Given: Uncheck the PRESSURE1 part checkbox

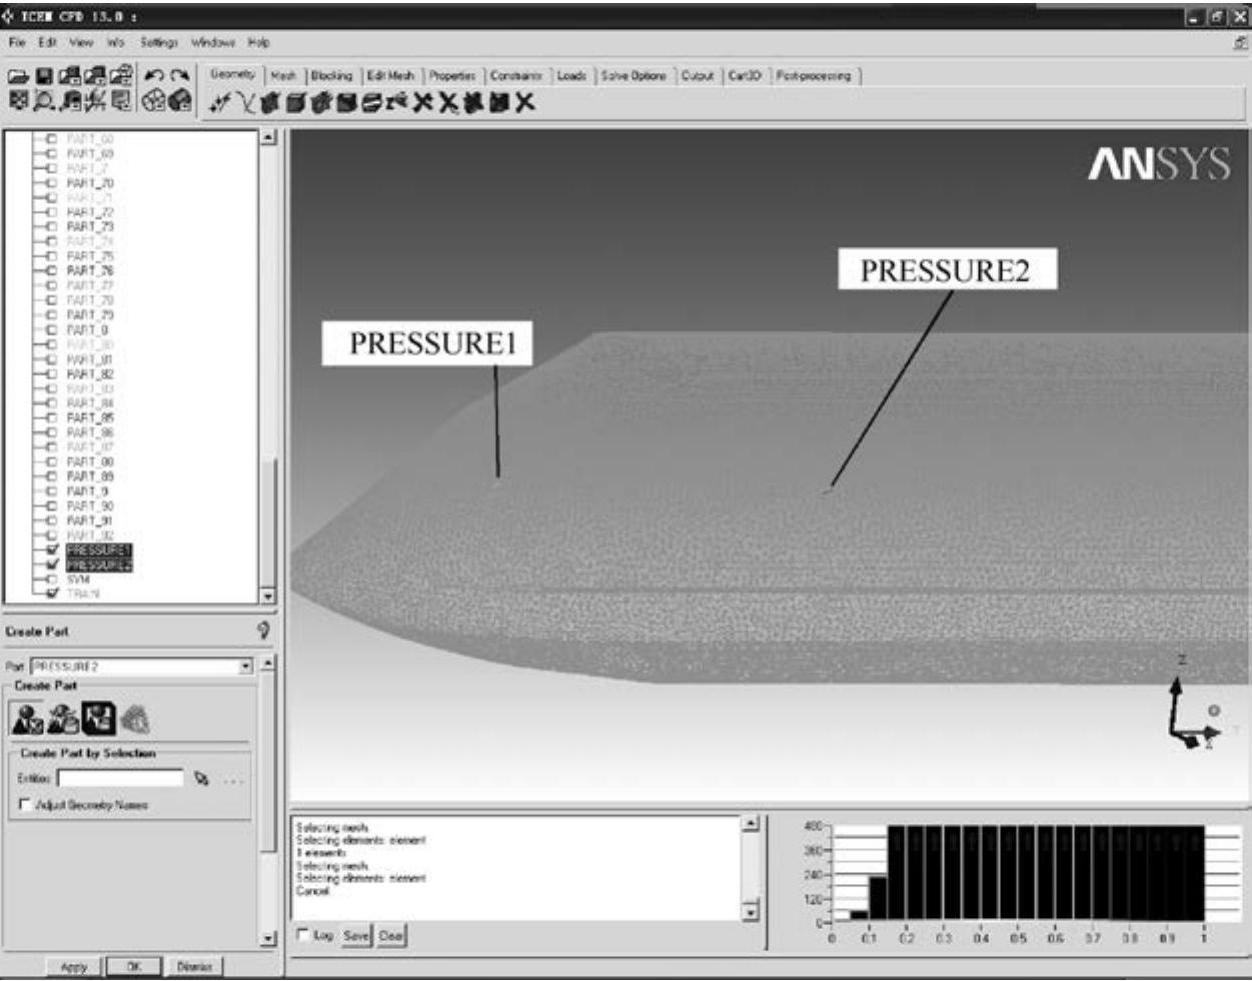Looking at the screenshot, I should (52, 550).
